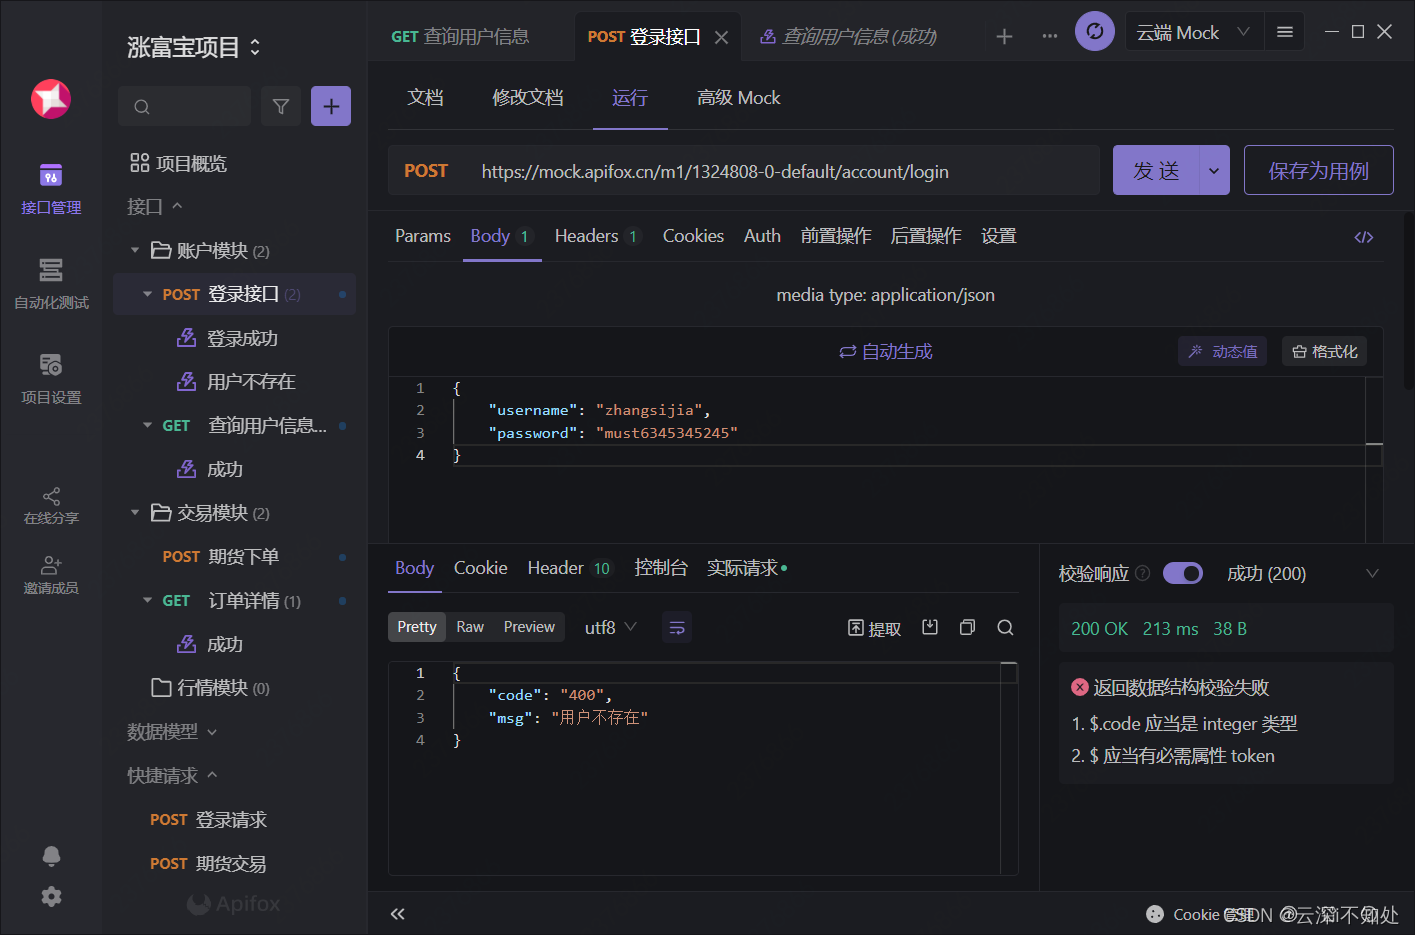1415x935 pixels.
Task: Switch to the Headers request tab
Action: [x=587, y=236]
